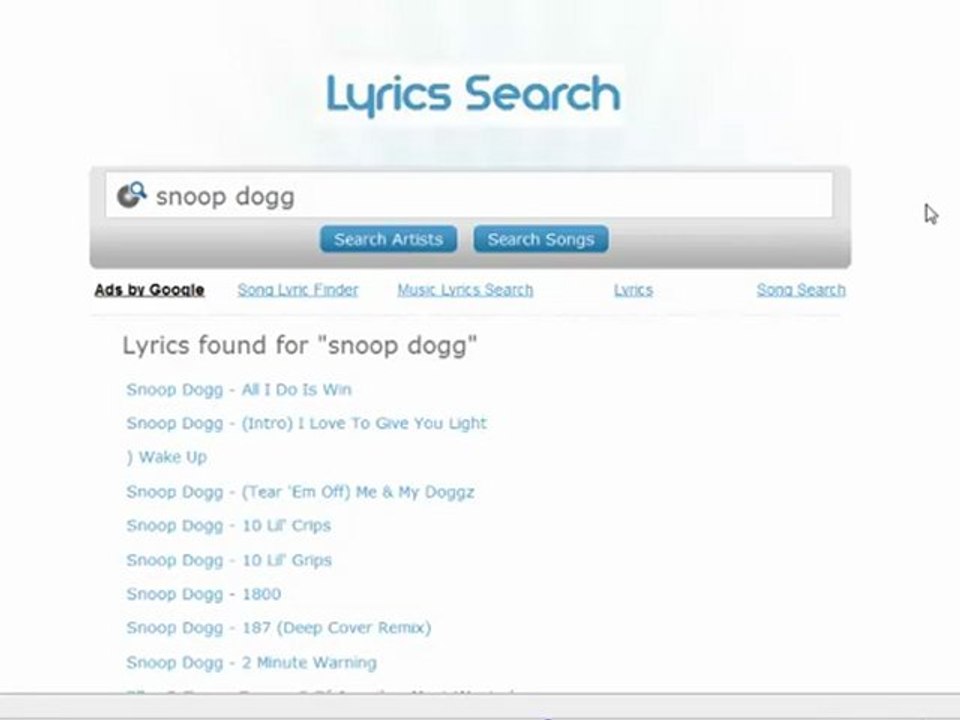
Task: Click the Search Songs button
Action: (x=541, y=239)
